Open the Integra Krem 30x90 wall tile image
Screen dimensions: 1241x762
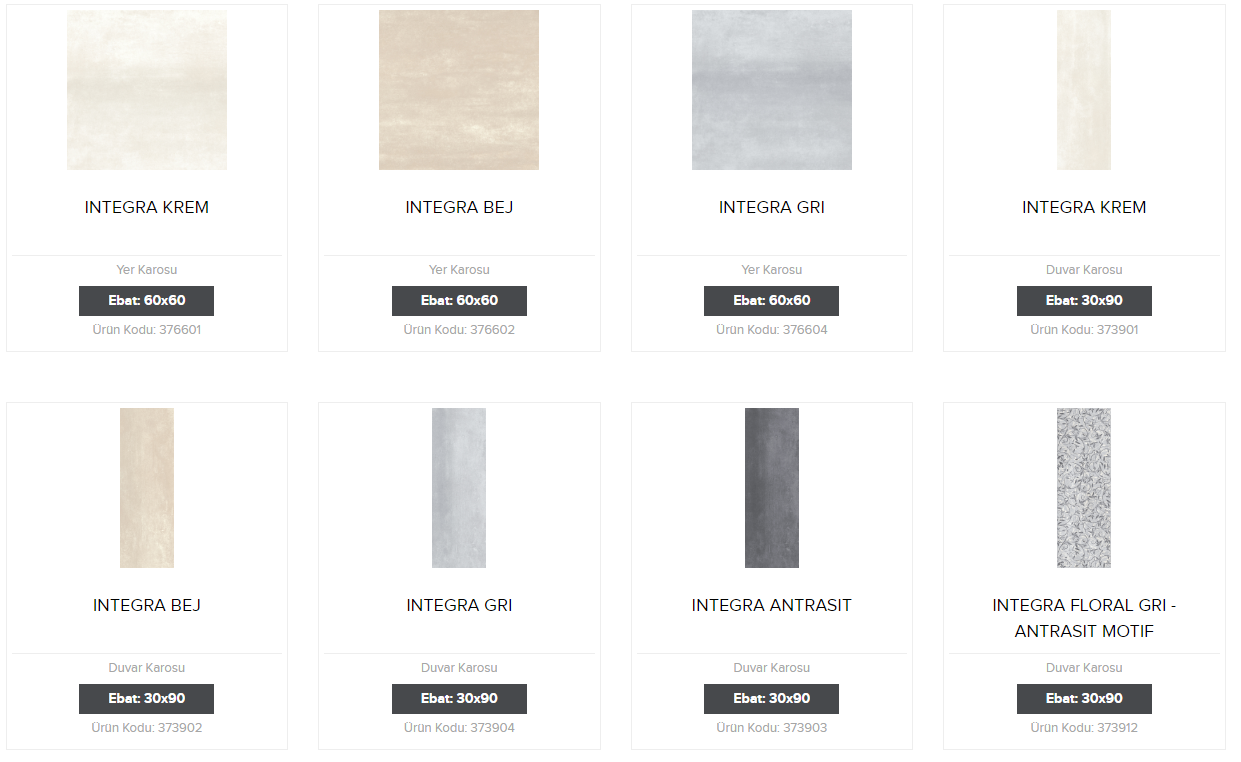point(1084,90)
